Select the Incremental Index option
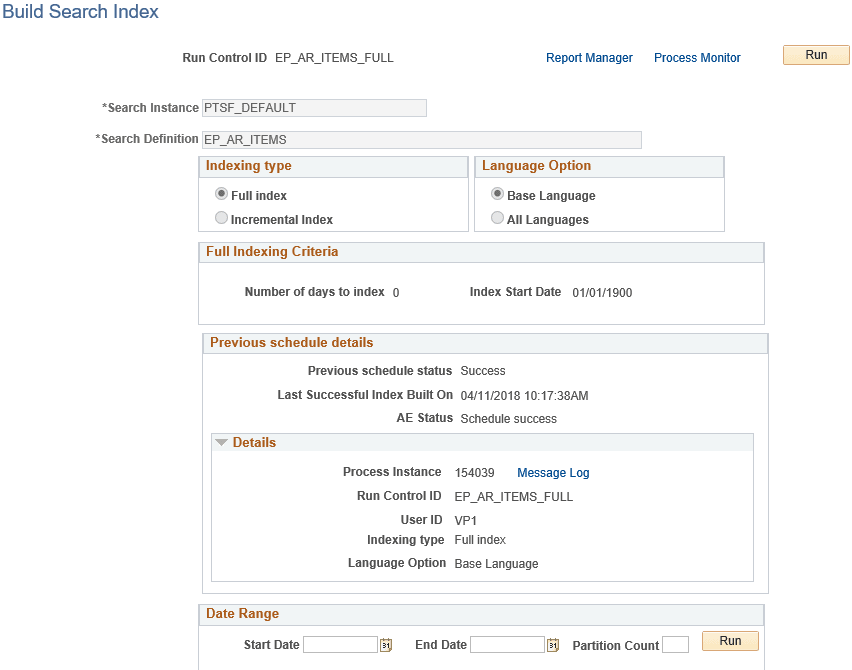 coord(222,217)
